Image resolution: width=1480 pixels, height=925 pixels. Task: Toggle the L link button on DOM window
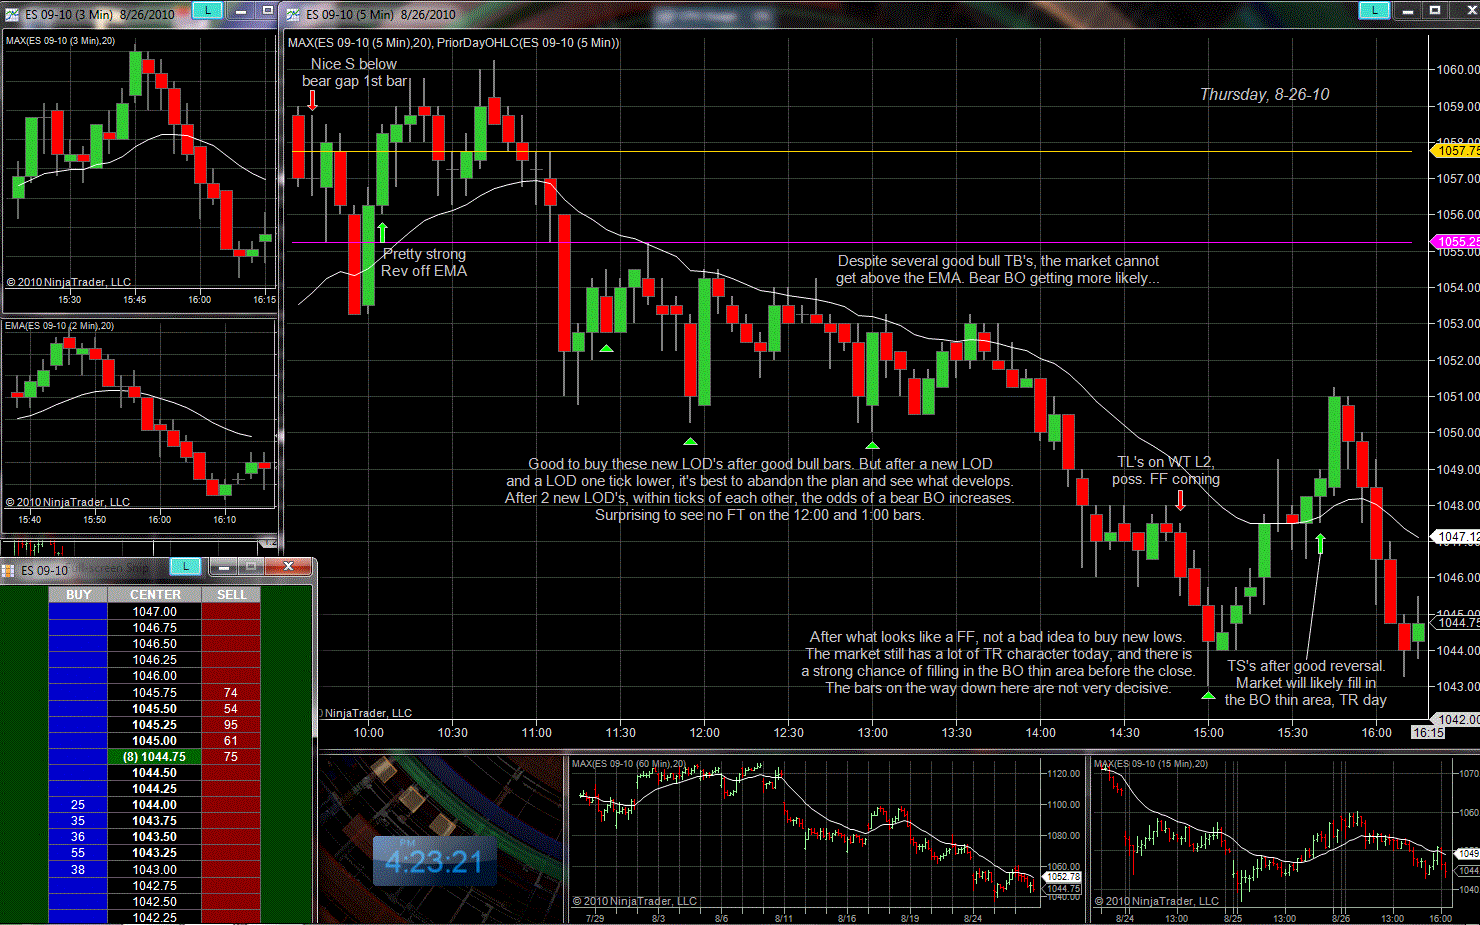coord(185,567)
